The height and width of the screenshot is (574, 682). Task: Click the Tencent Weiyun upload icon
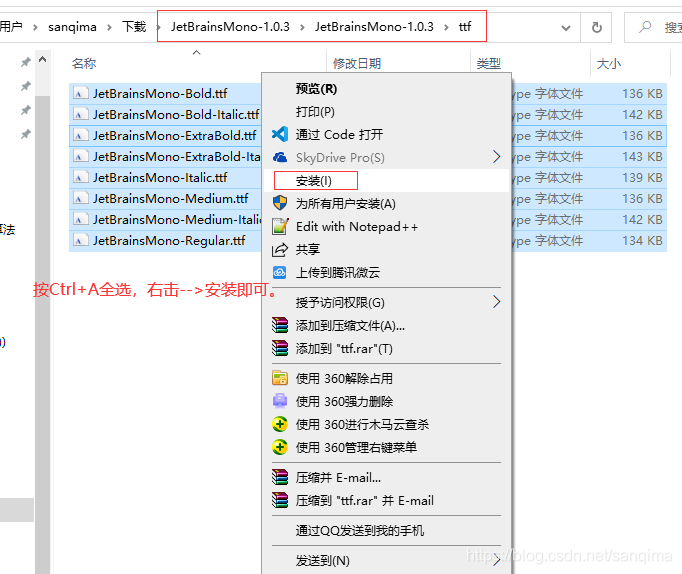pos(279,272)
